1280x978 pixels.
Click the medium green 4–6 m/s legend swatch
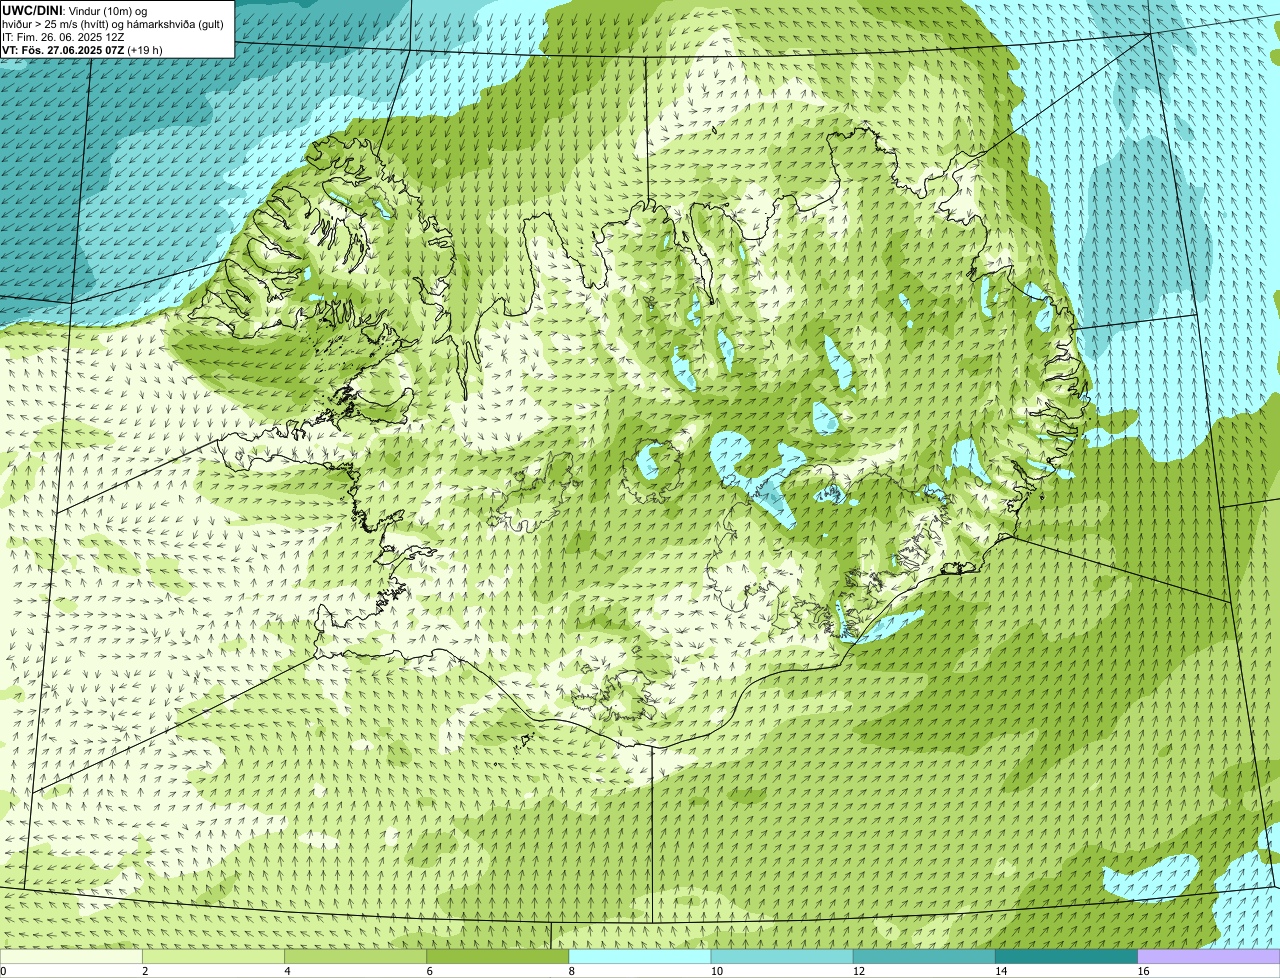[x=356, y=956]
